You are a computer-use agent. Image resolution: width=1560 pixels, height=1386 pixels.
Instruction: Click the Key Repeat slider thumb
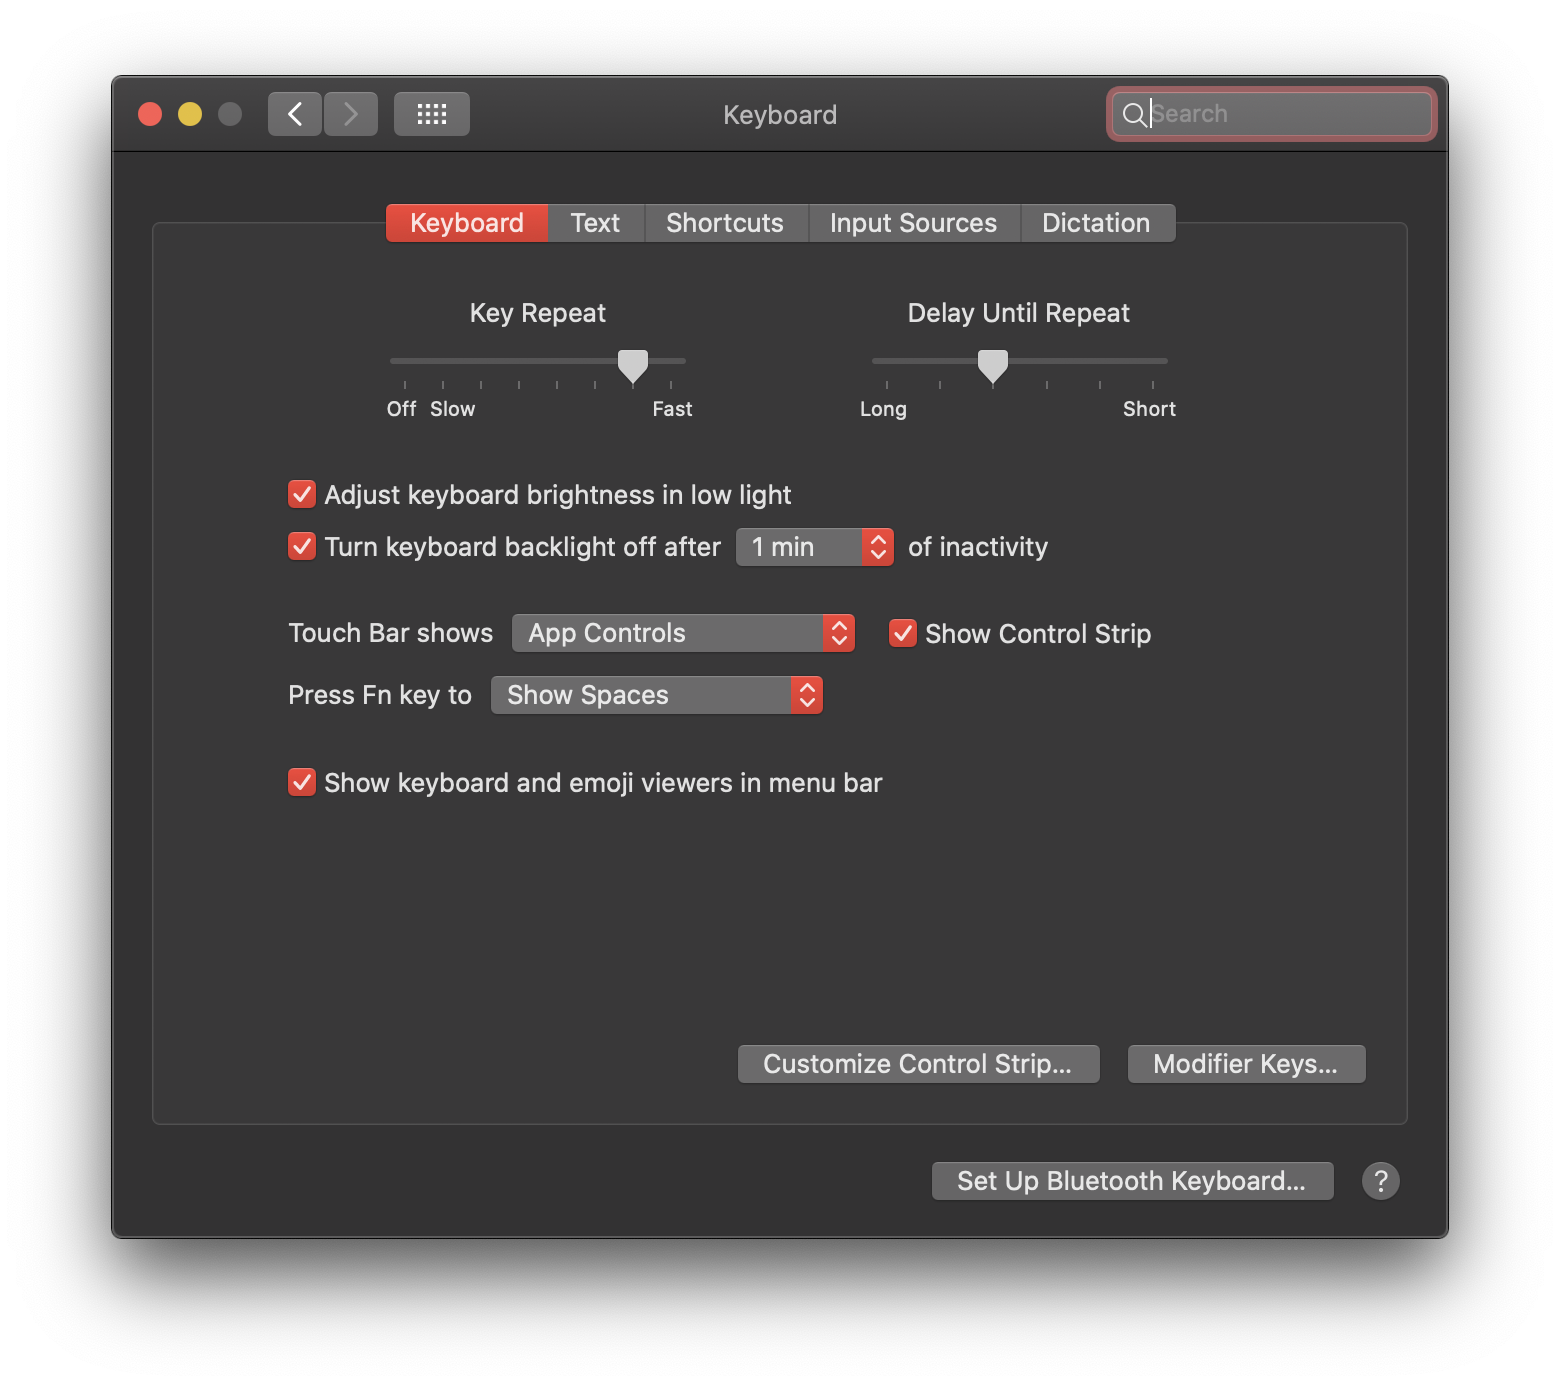coord(633,367)
